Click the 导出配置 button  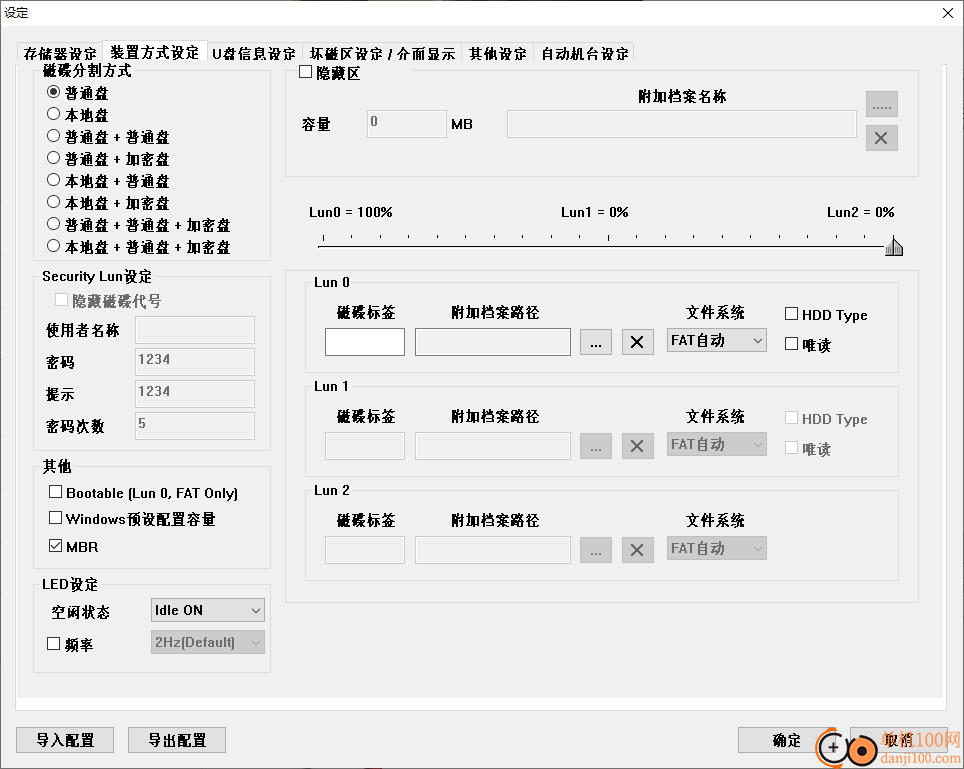point(177,740)
